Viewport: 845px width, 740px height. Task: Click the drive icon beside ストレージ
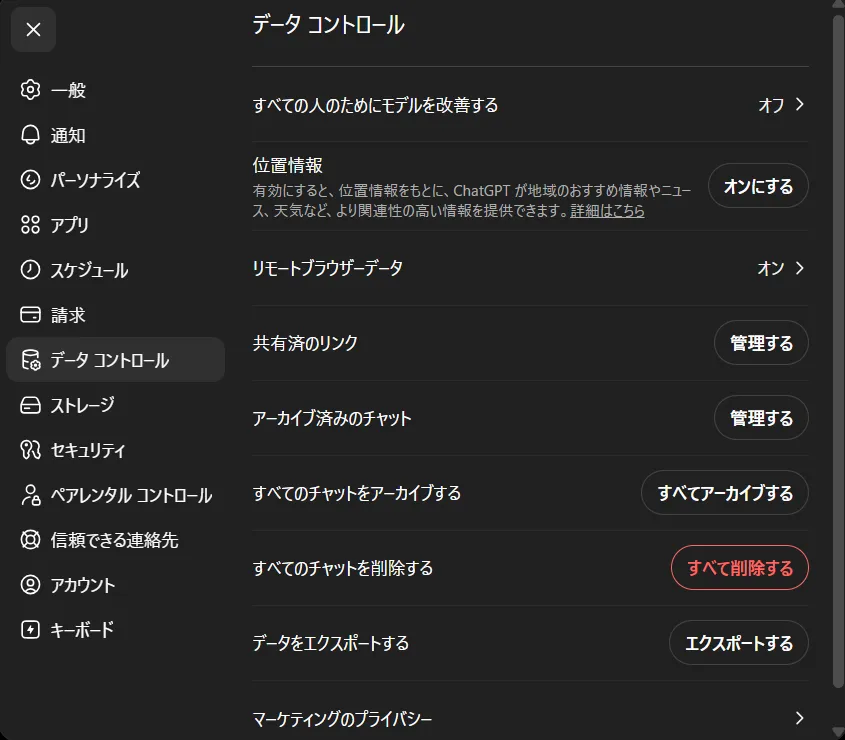[30, 405]
